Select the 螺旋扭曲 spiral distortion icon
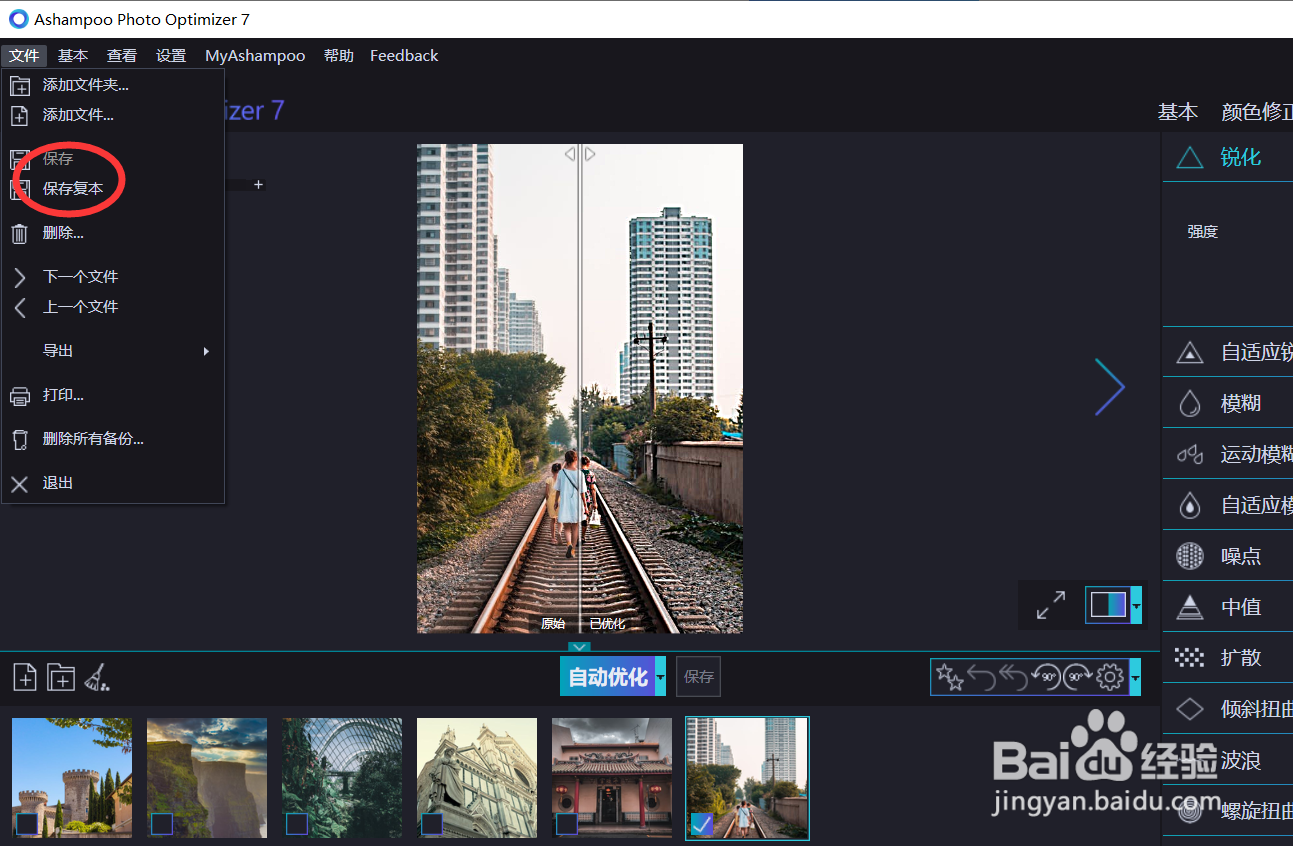This screenshot has height=846, width=1293. (x=1189, y=812)
